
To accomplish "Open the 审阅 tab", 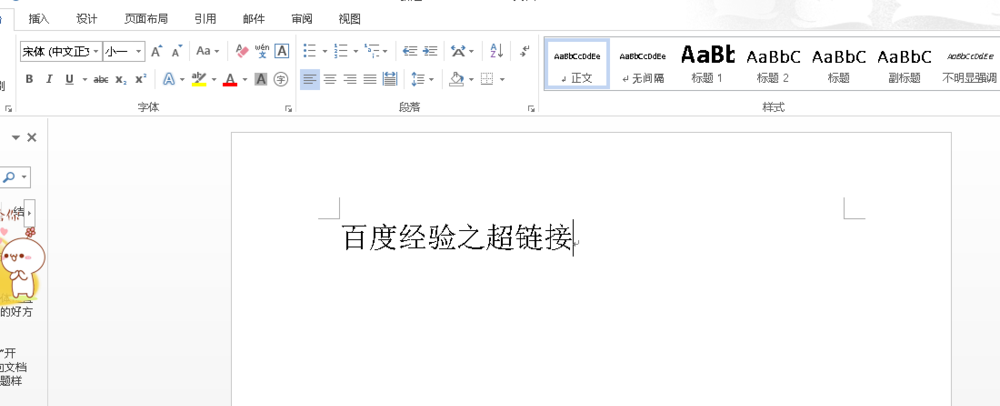I will click(302, 19).
